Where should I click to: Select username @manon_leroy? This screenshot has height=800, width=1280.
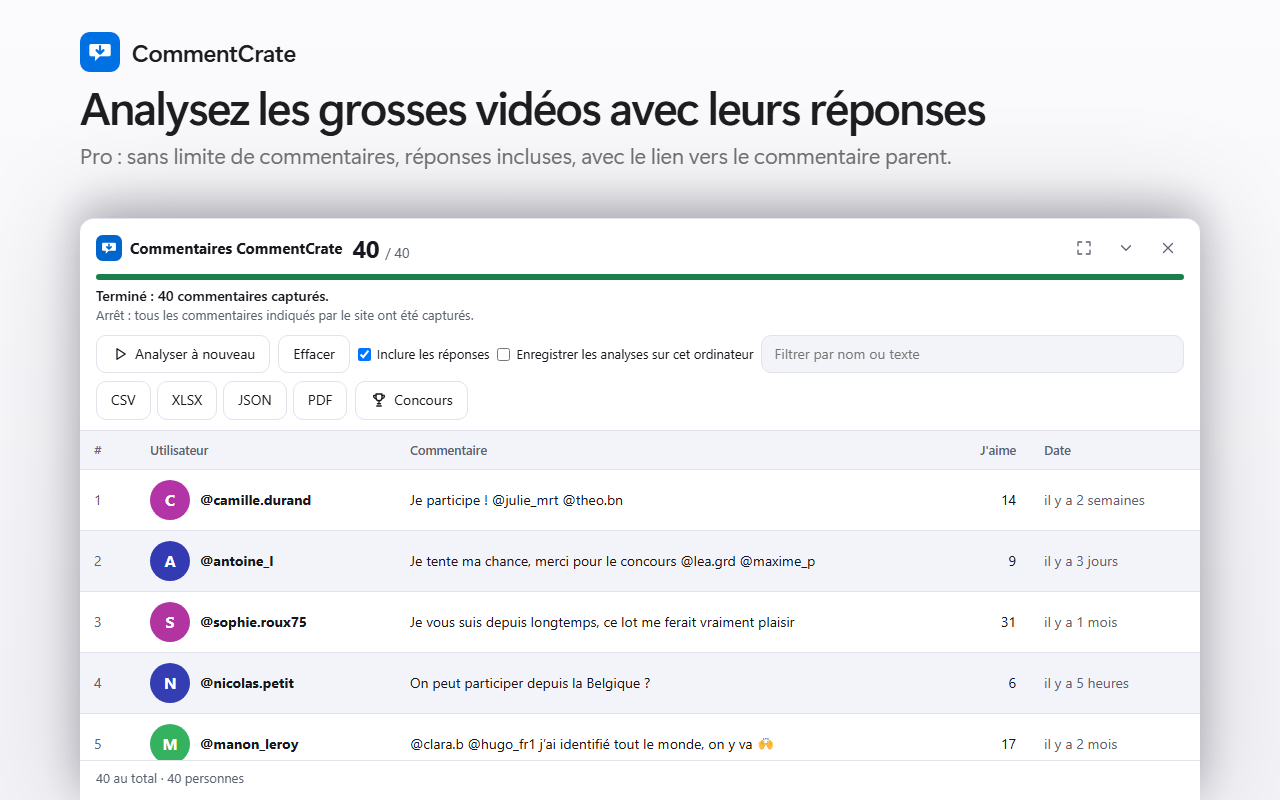[249, 744]
